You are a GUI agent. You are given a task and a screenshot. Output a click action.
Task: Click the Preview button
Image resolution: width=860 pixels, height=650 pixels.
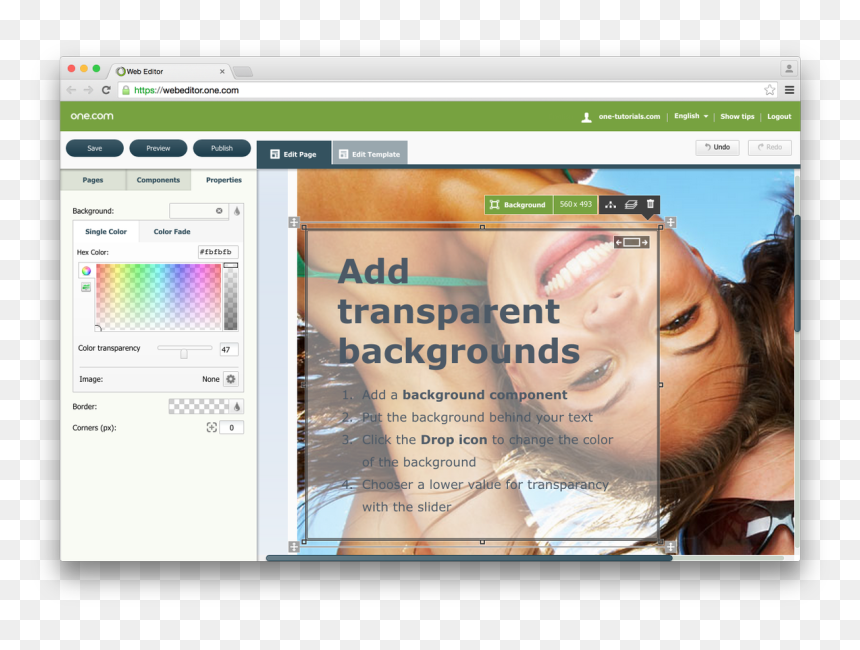tap(158, 148)
